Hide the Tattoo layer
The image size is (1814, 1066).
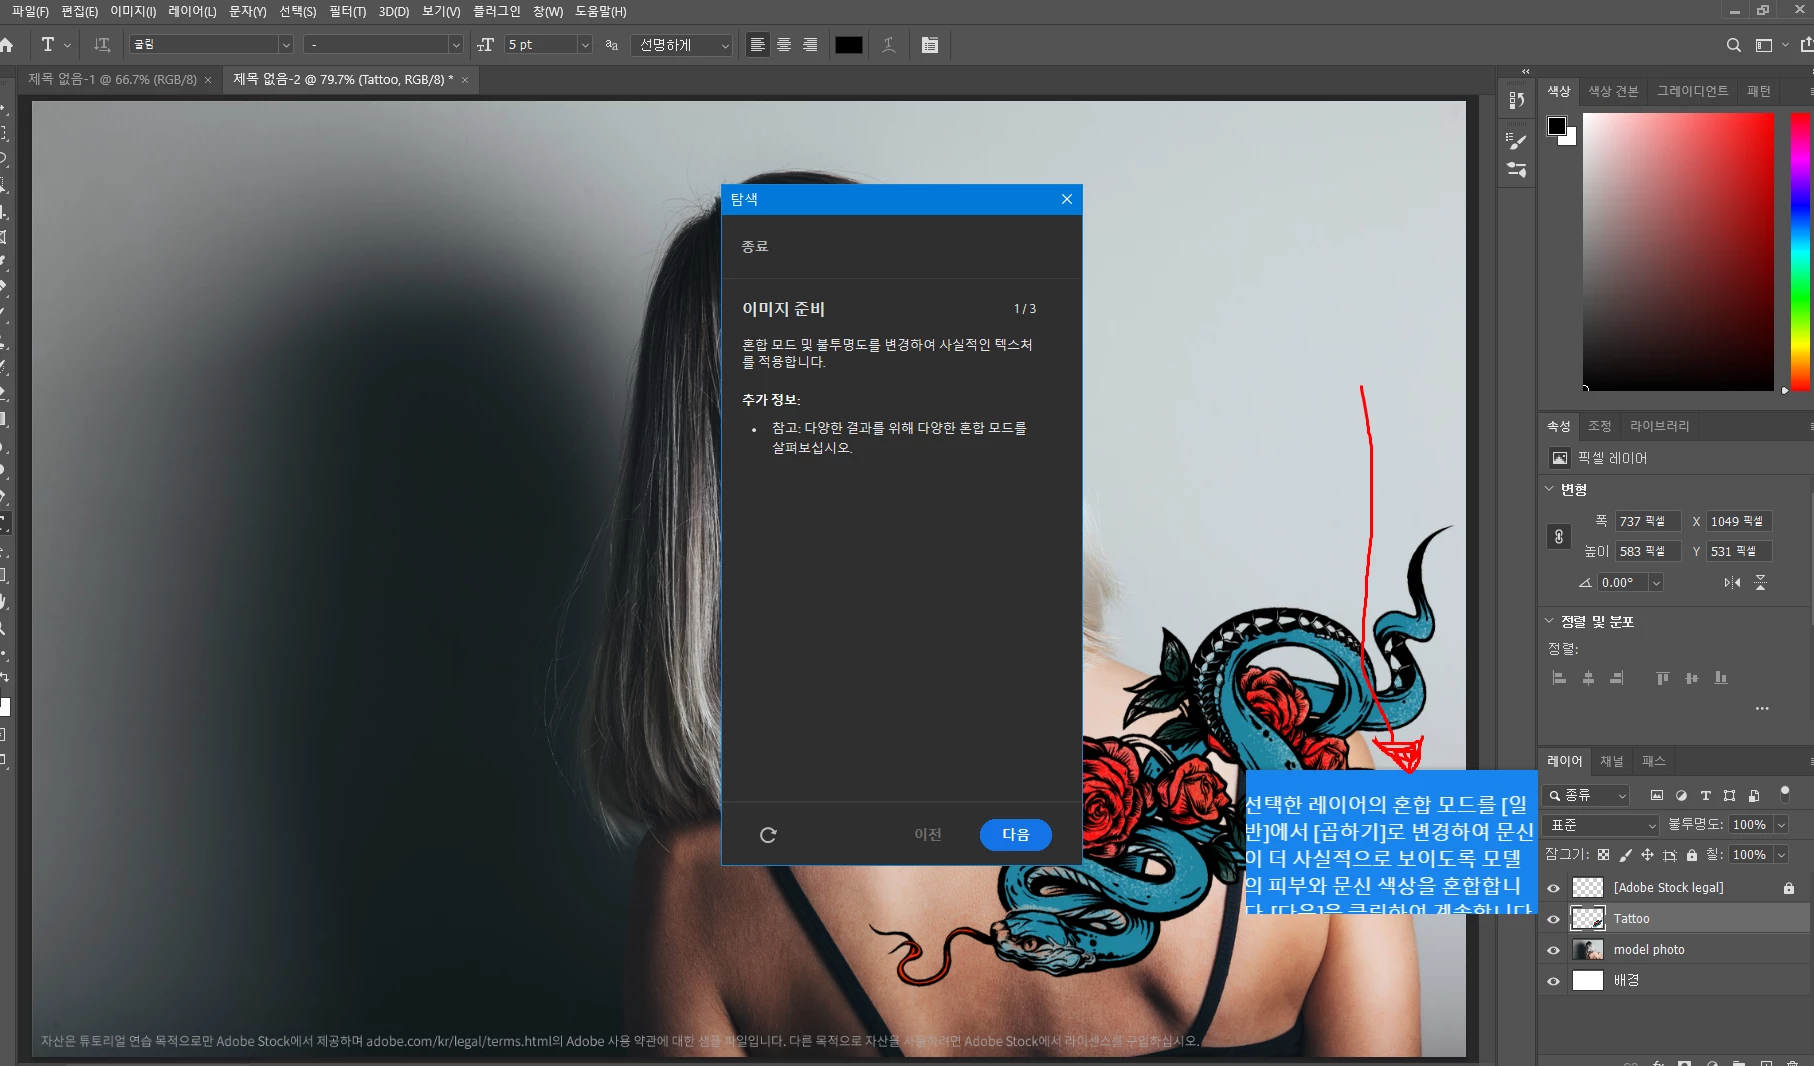point(1553,919)
